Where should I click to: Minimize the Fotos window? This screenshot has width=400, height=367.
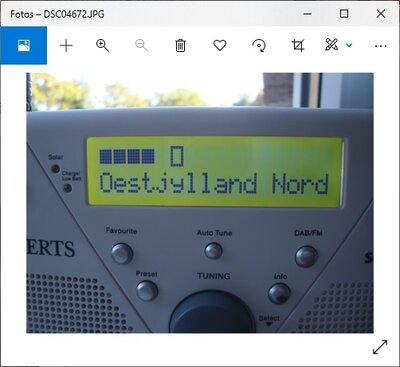308,14
